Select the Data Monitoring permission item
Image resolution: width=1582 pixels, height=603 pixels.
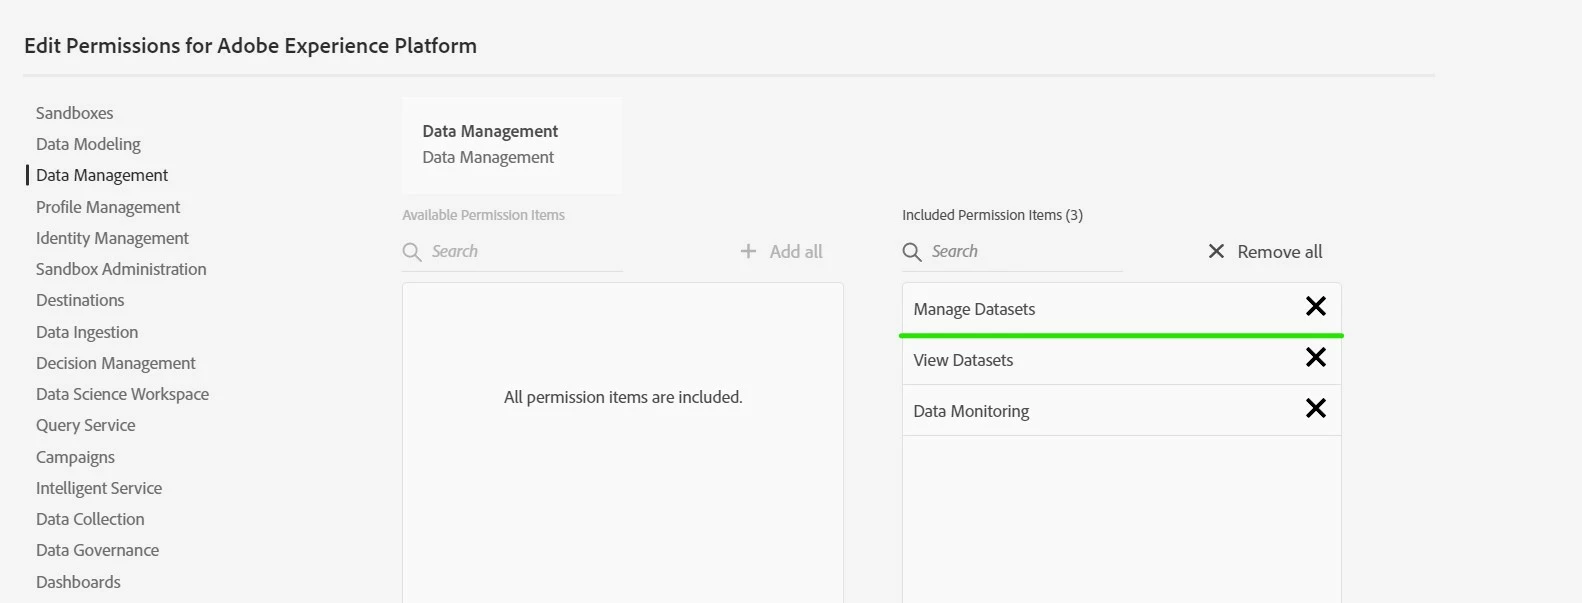(1121, 410)
